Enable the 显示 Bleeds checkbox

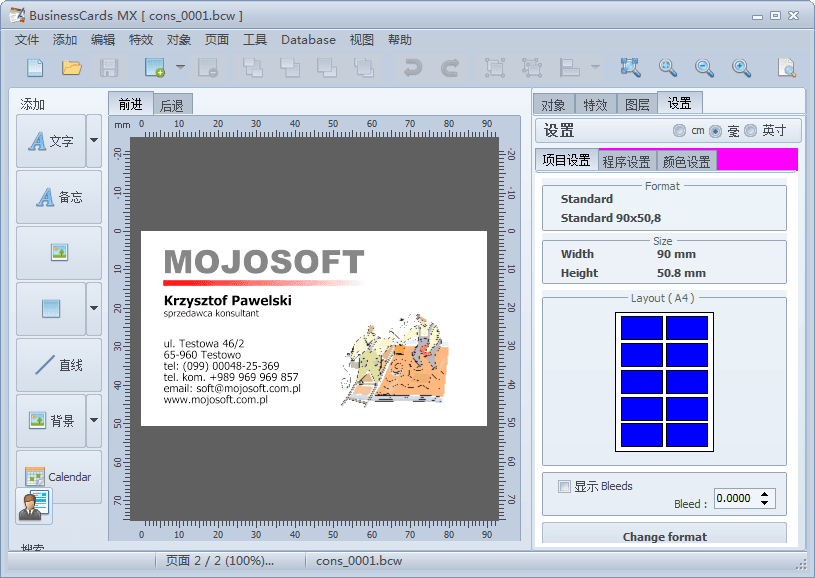[564, 487]
